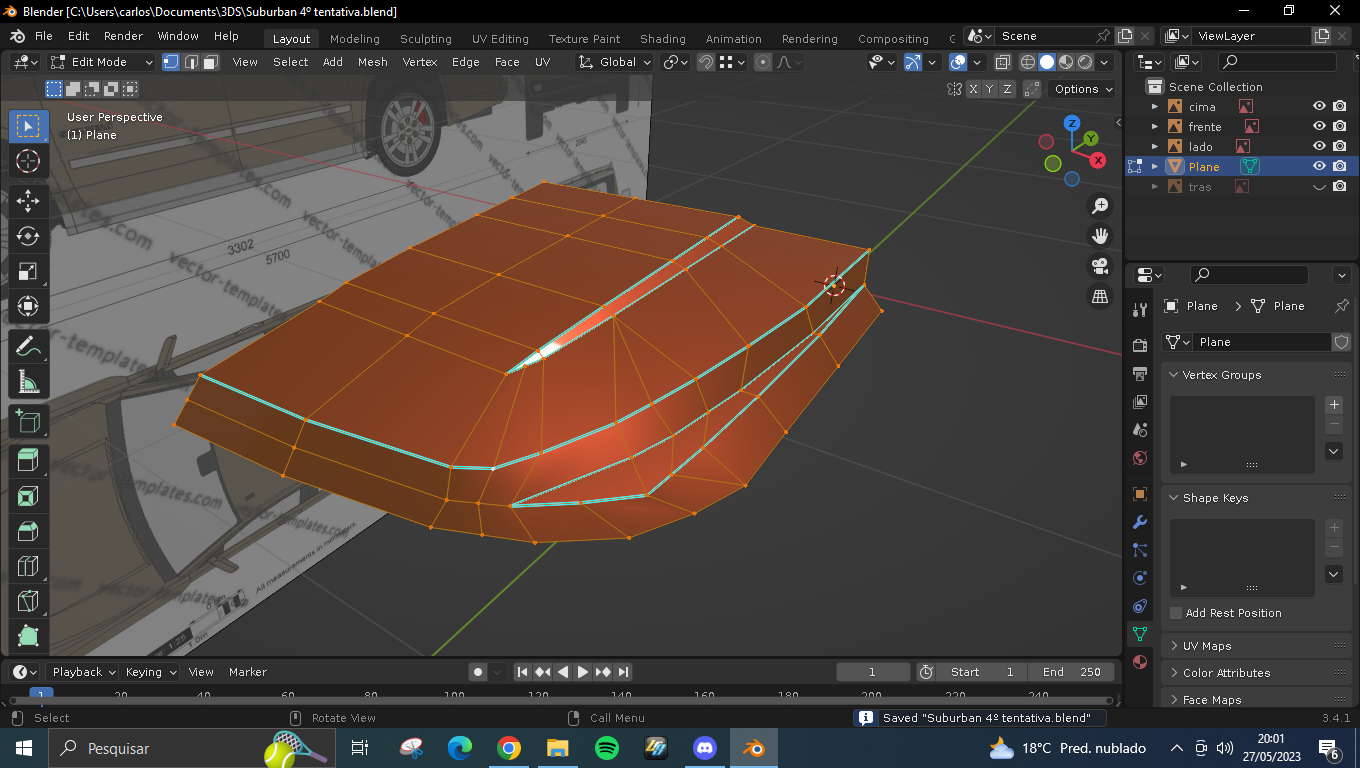Image resolution: width=1360 pixels, height=768 pixels.
Task: Enable wireframe viewport shading
Action: 1028,62
